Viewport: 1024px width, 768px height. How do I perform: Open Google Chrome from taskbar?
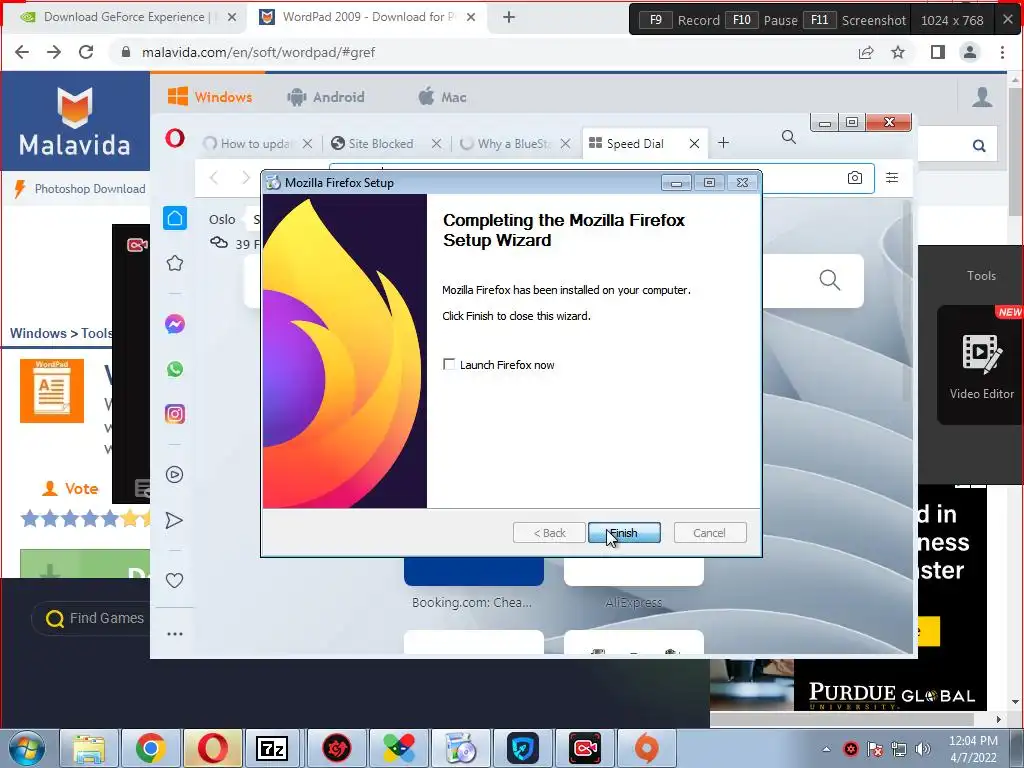point(150,748)
